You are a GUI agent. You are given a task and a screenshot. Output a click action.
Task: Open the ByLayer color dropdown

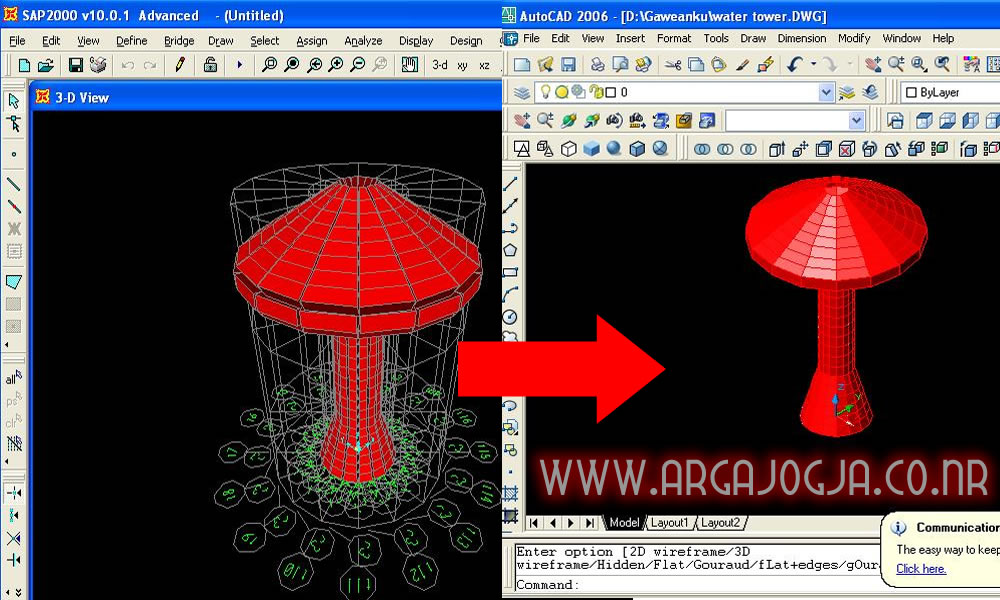[x=950, y=92]
